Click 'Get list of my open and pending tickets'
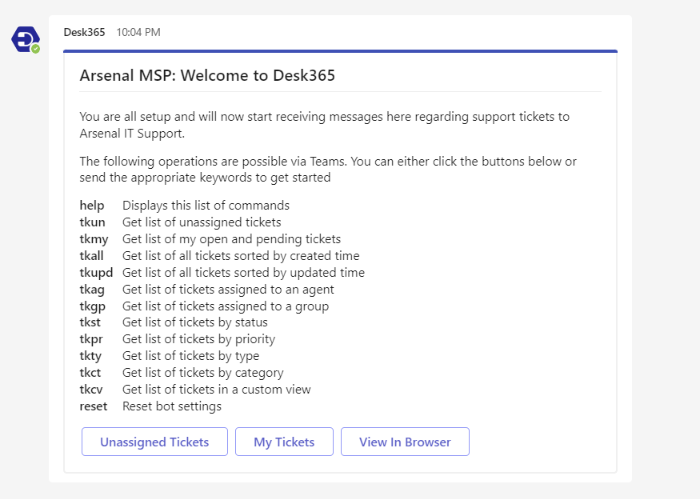Image resolution: width=700 pixels, height=499 pixels. [x=231, y=239]
